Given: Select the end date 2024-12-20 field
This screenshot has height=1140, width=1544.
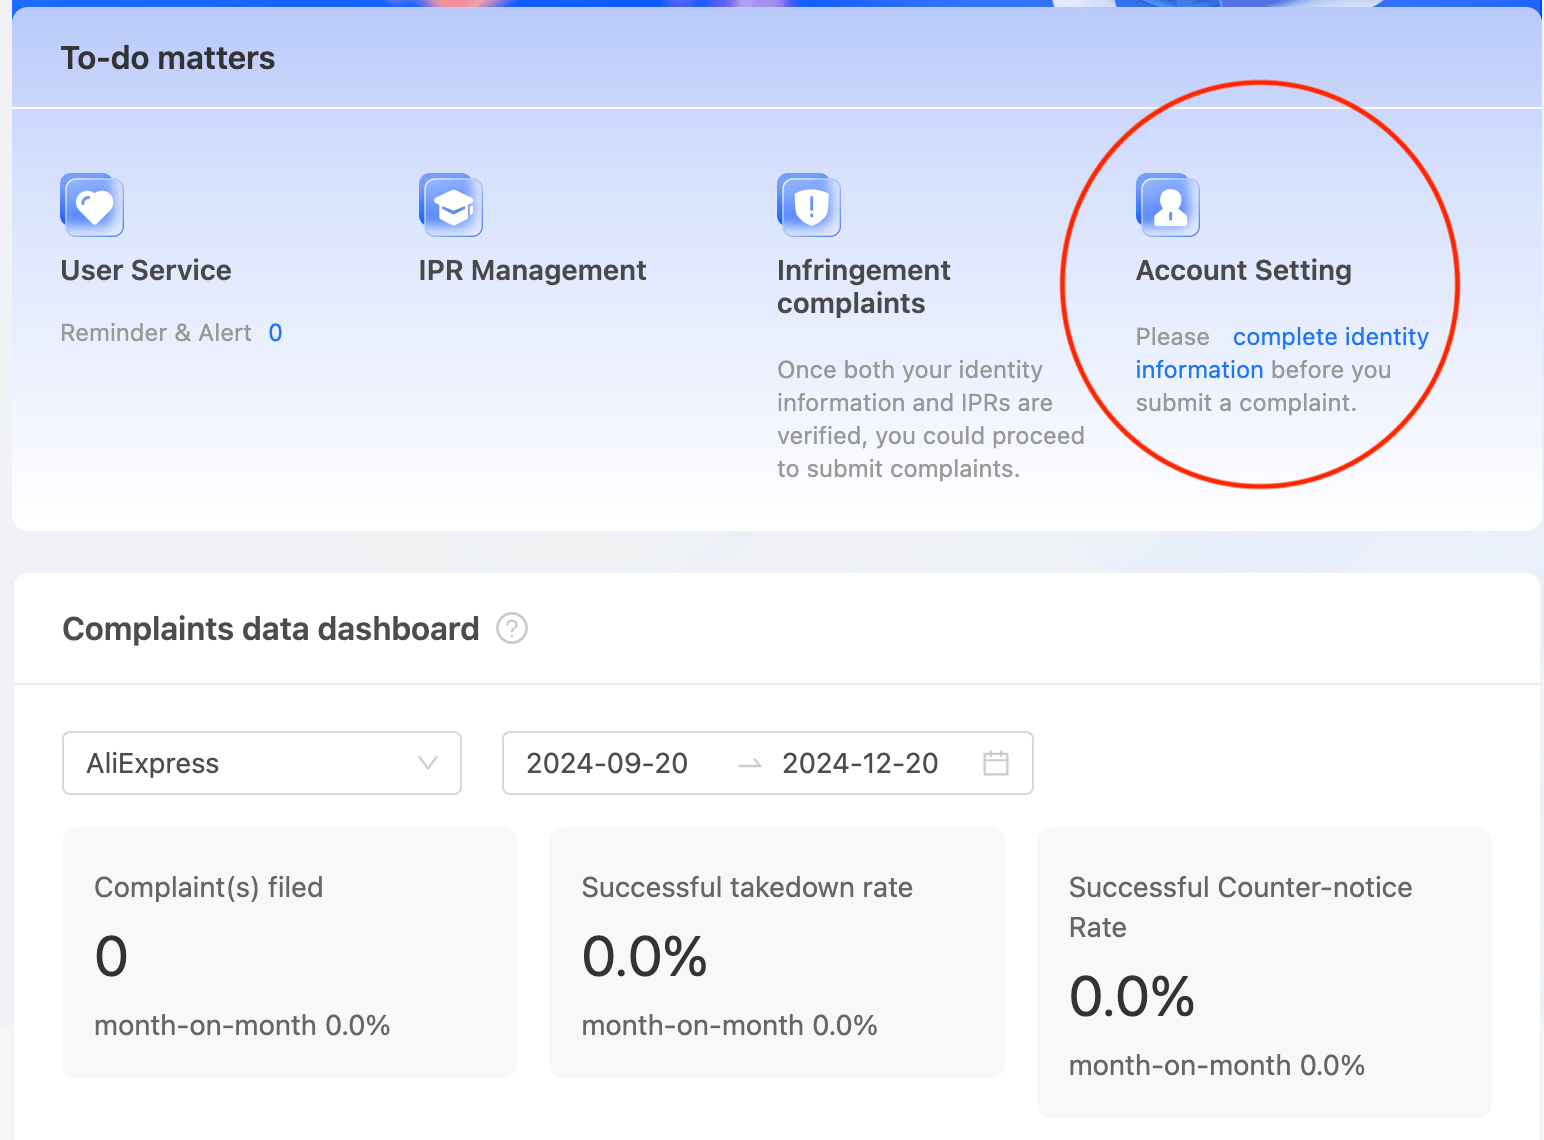Looking at the screenshot, I should pos(860,763).
